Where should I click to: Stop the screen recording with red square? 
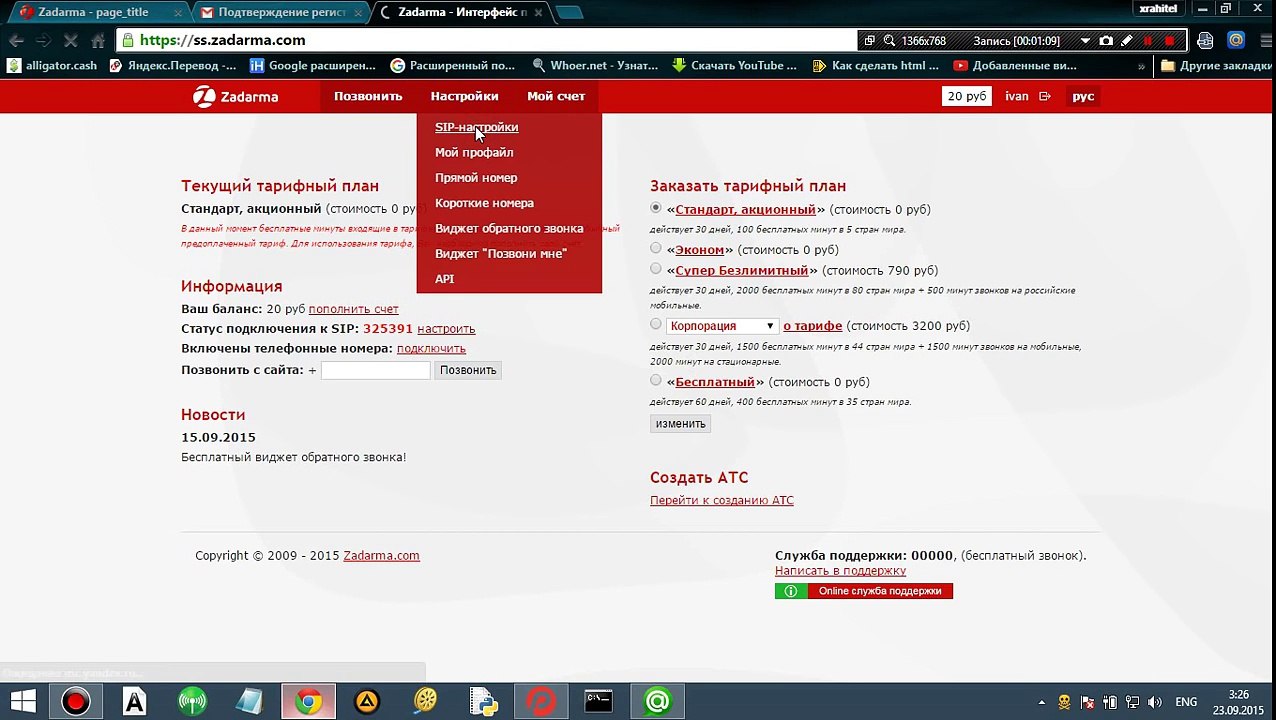(1170, 41)
